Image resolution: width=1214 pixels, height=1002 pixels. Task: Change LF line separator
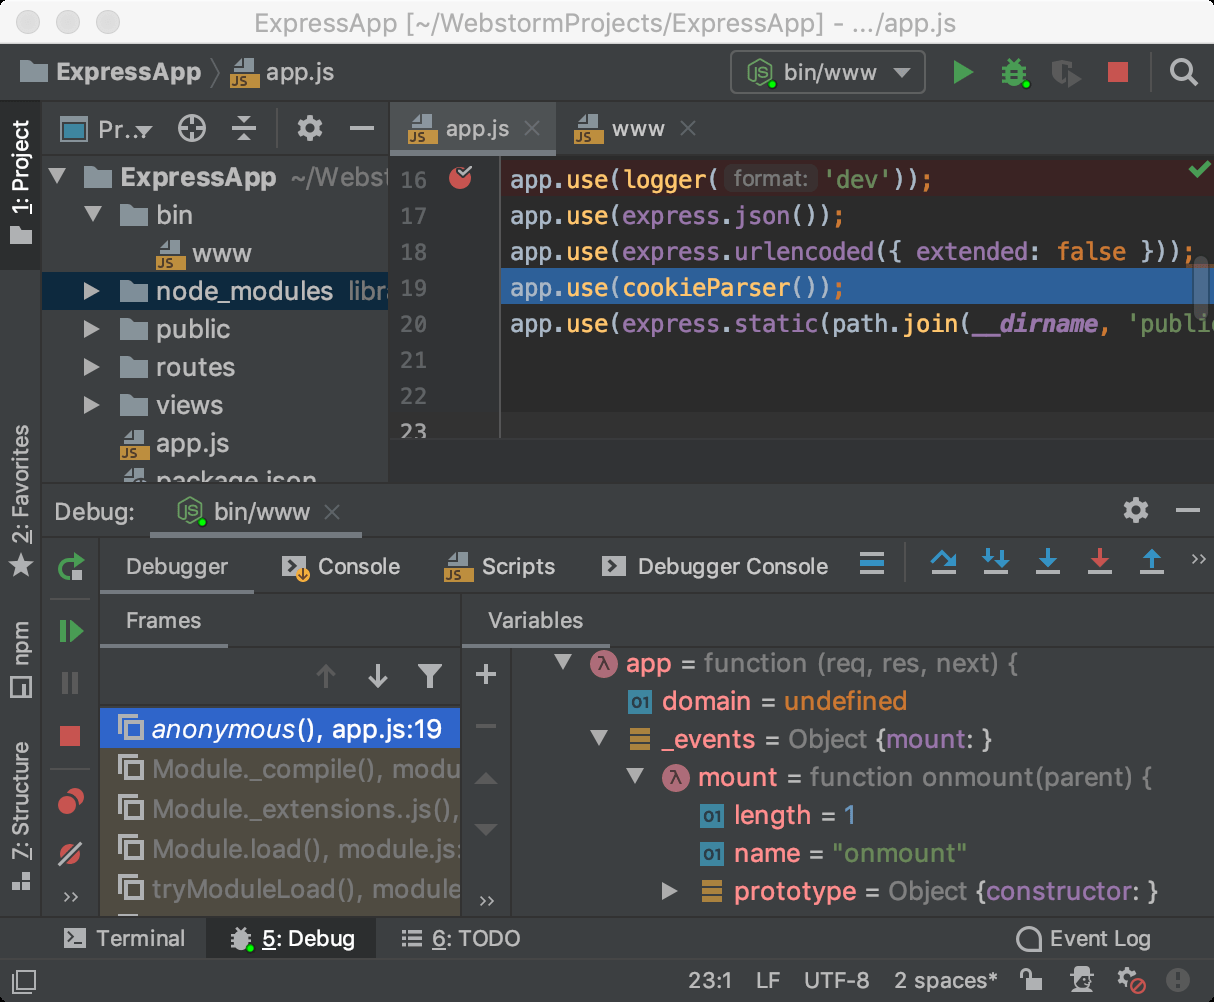click(768, 980)
